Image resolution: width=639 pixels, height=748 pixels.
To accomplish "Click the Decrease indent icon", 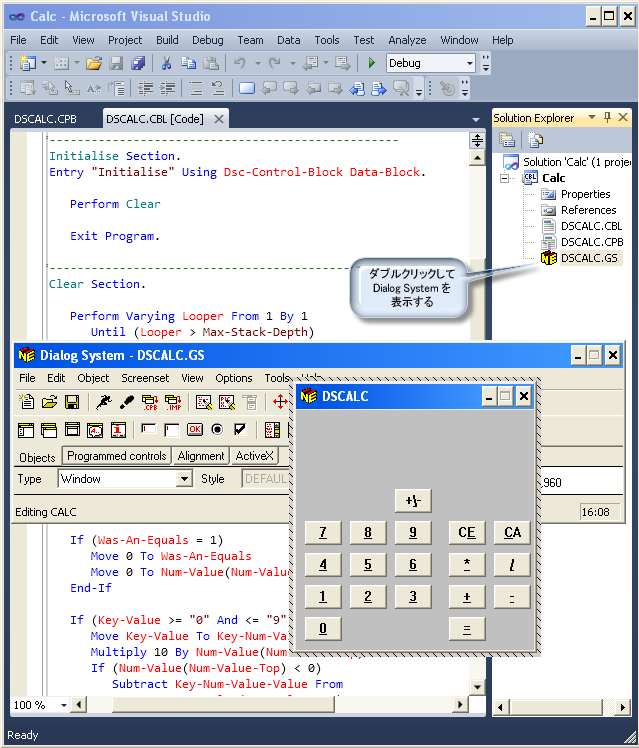I will click(x=145, y=88).
